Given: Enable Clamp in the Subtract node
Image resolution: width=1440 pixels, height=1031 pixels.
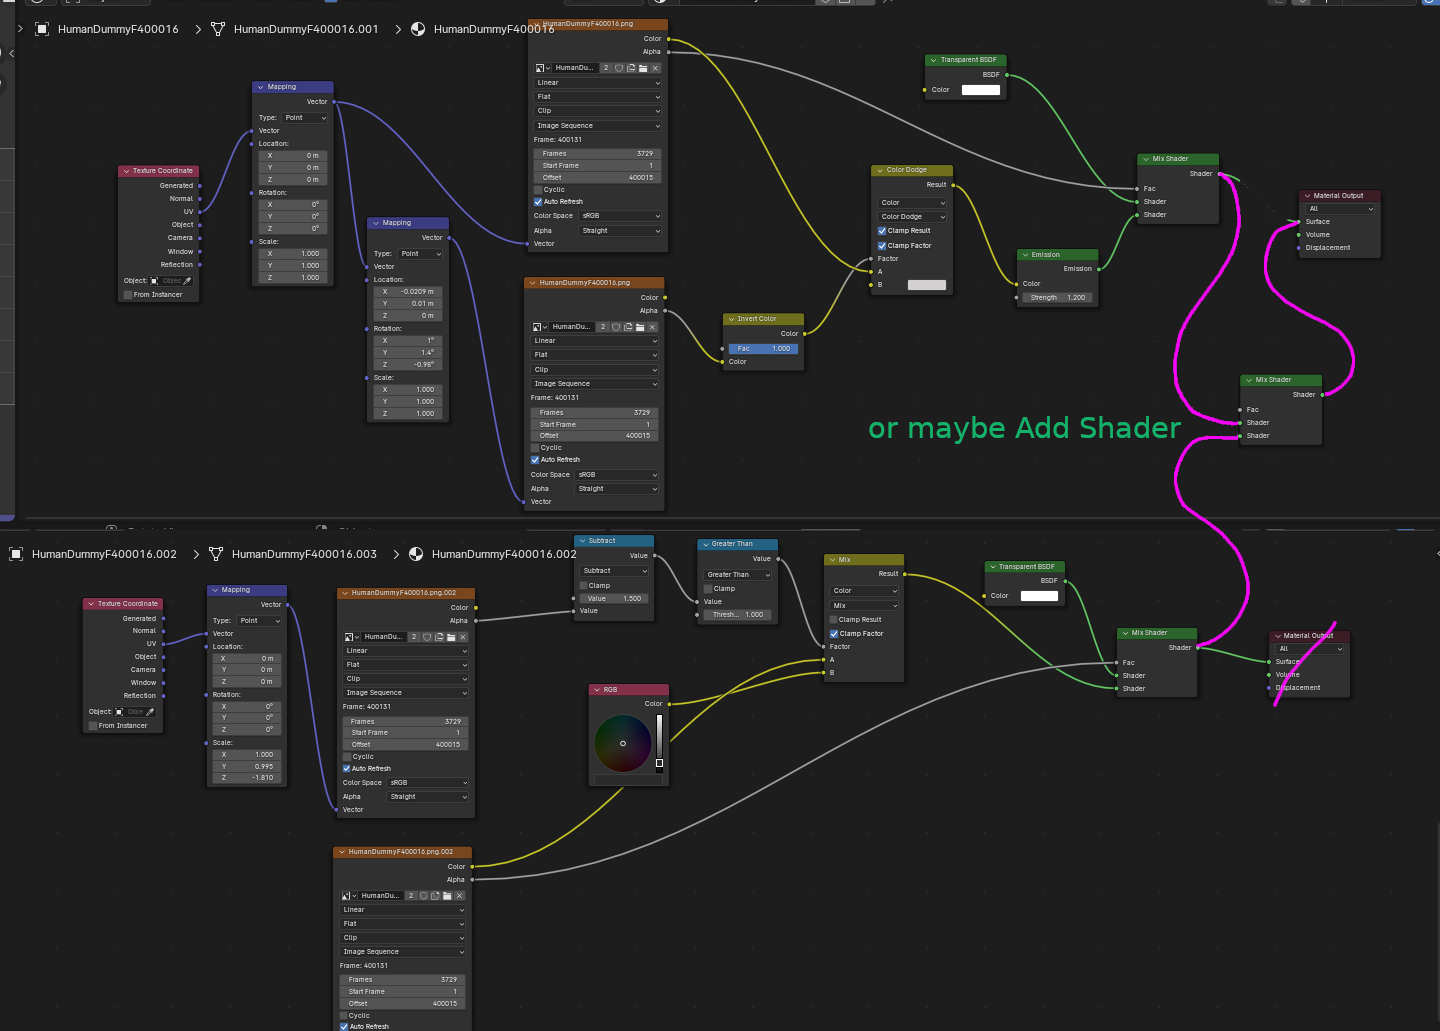Looking at the screenshot, I should point(583,586).
